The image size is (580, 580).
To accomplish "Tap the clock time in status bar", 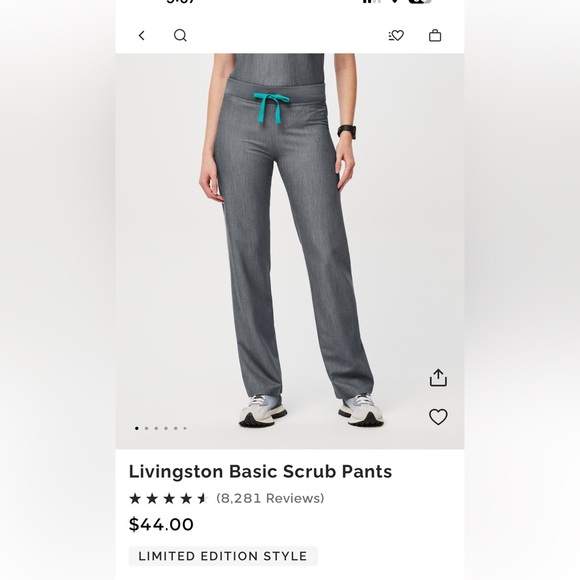I will point(181,1).
